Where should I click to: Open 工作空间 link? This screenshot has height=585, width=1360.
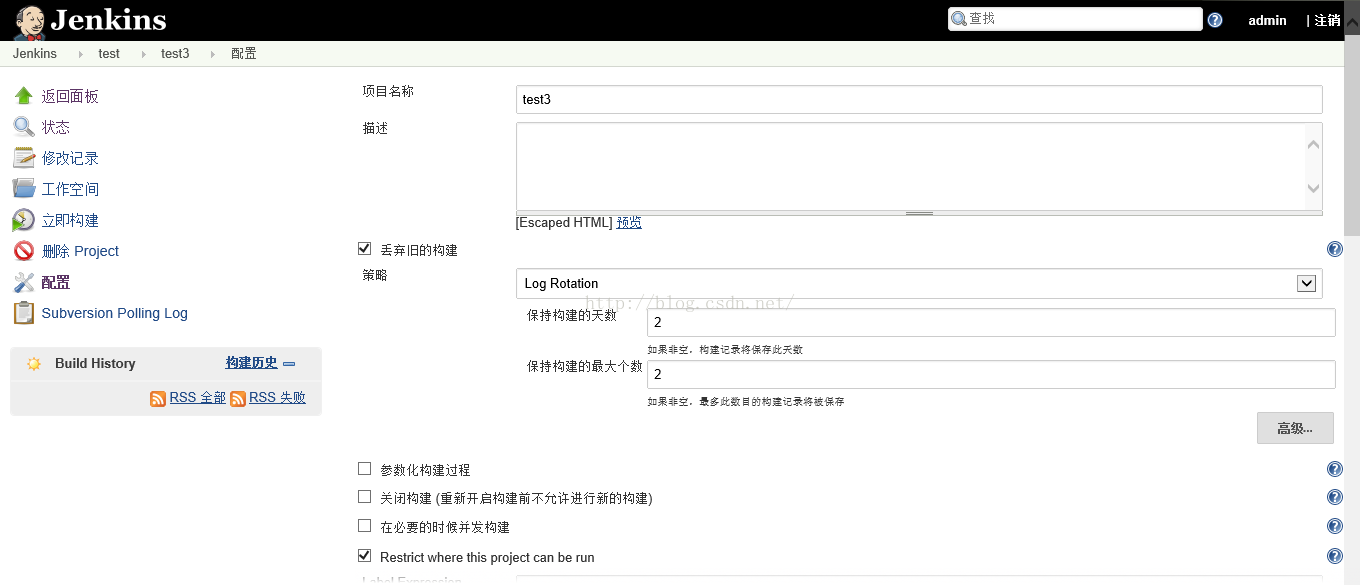pyautogui.click(x=70, y=190)
